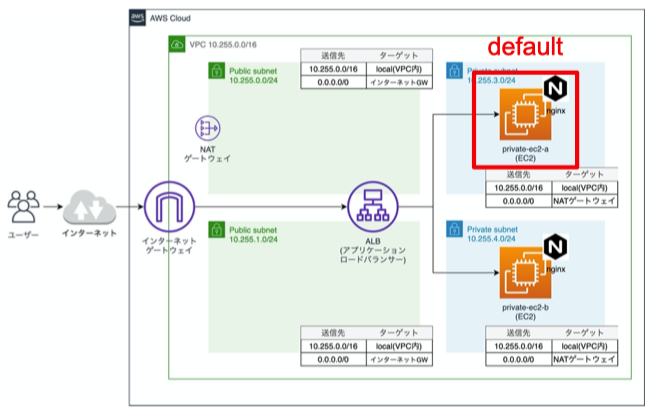
Task: Click 送信先 header in table under private-ec2-b
Action: (x=519, y=333)
